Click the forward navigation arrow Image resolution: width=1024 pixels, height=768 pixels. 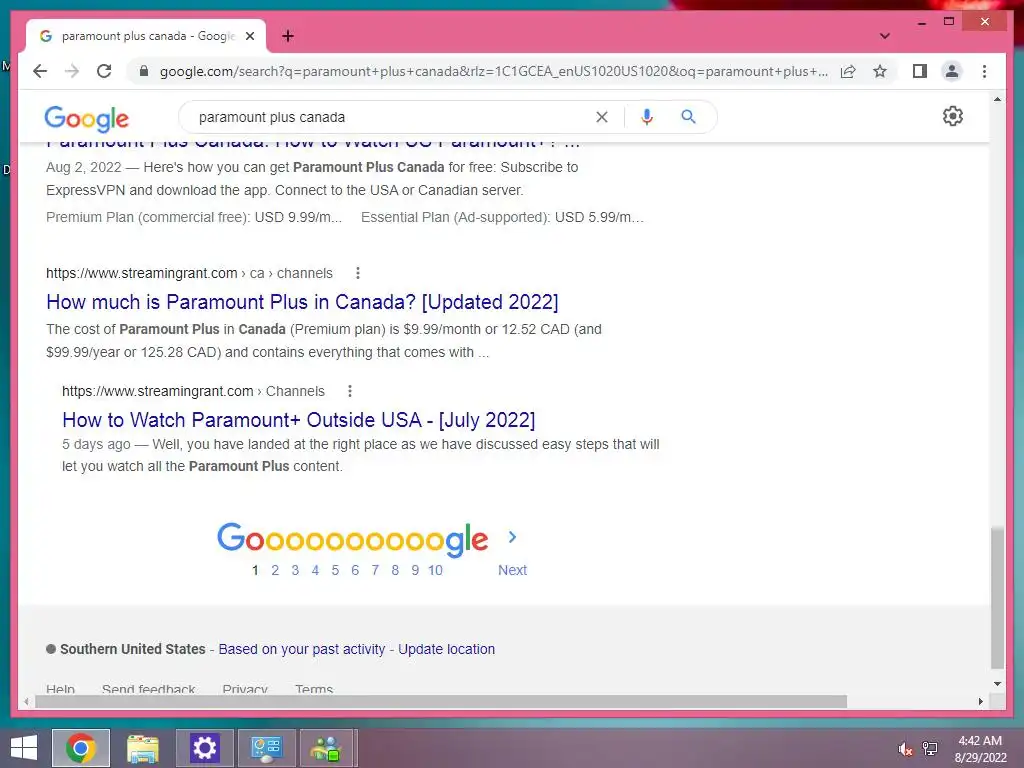click(x=72, y=71)
